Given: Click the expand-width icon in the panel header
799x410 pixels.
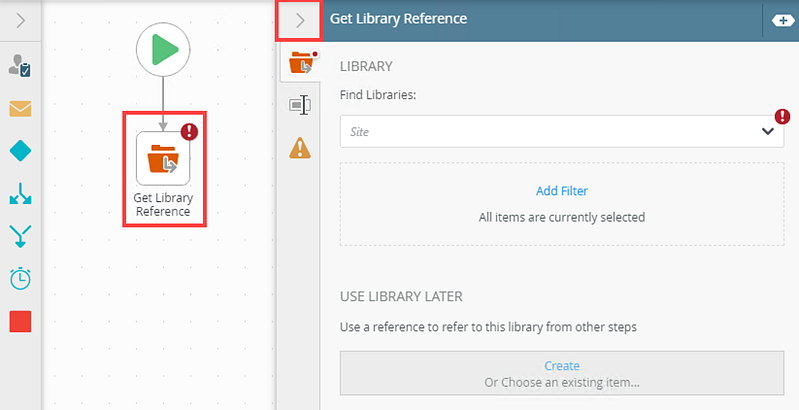Looking at the screenshot, I should click(778, 20).
